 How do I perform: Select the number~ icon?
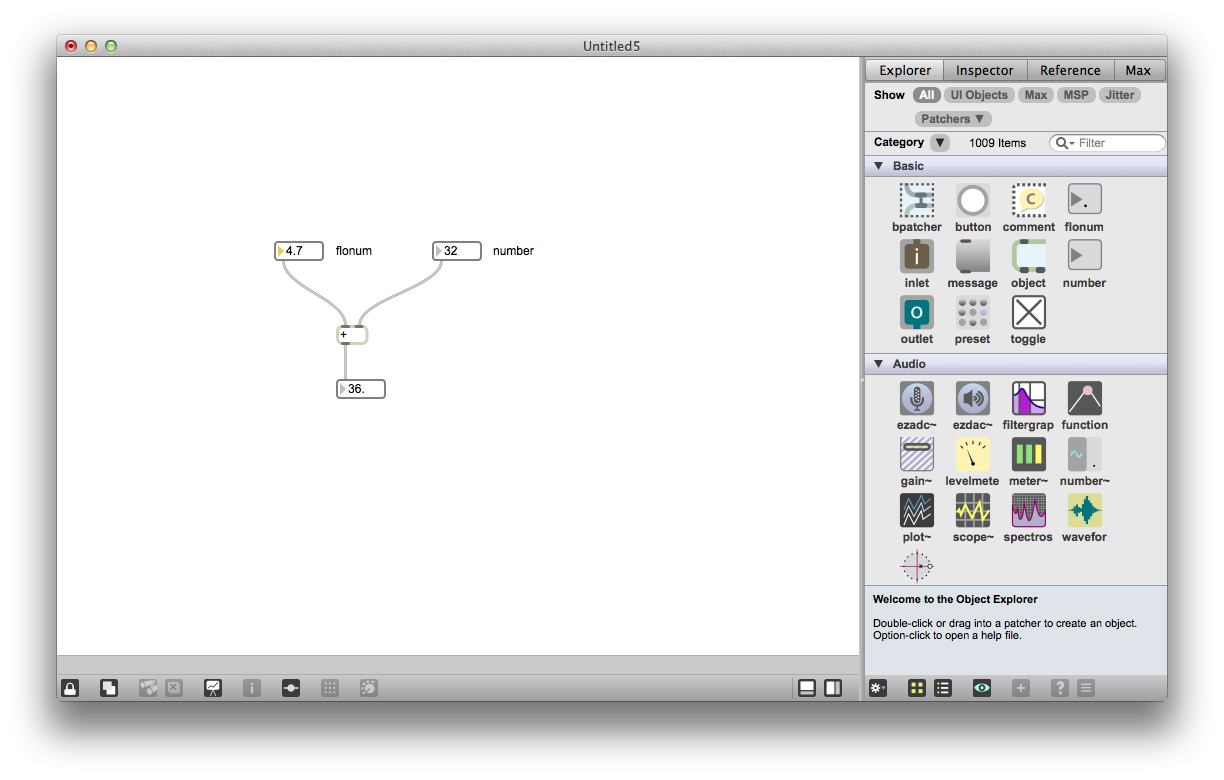click(1085, 454)
